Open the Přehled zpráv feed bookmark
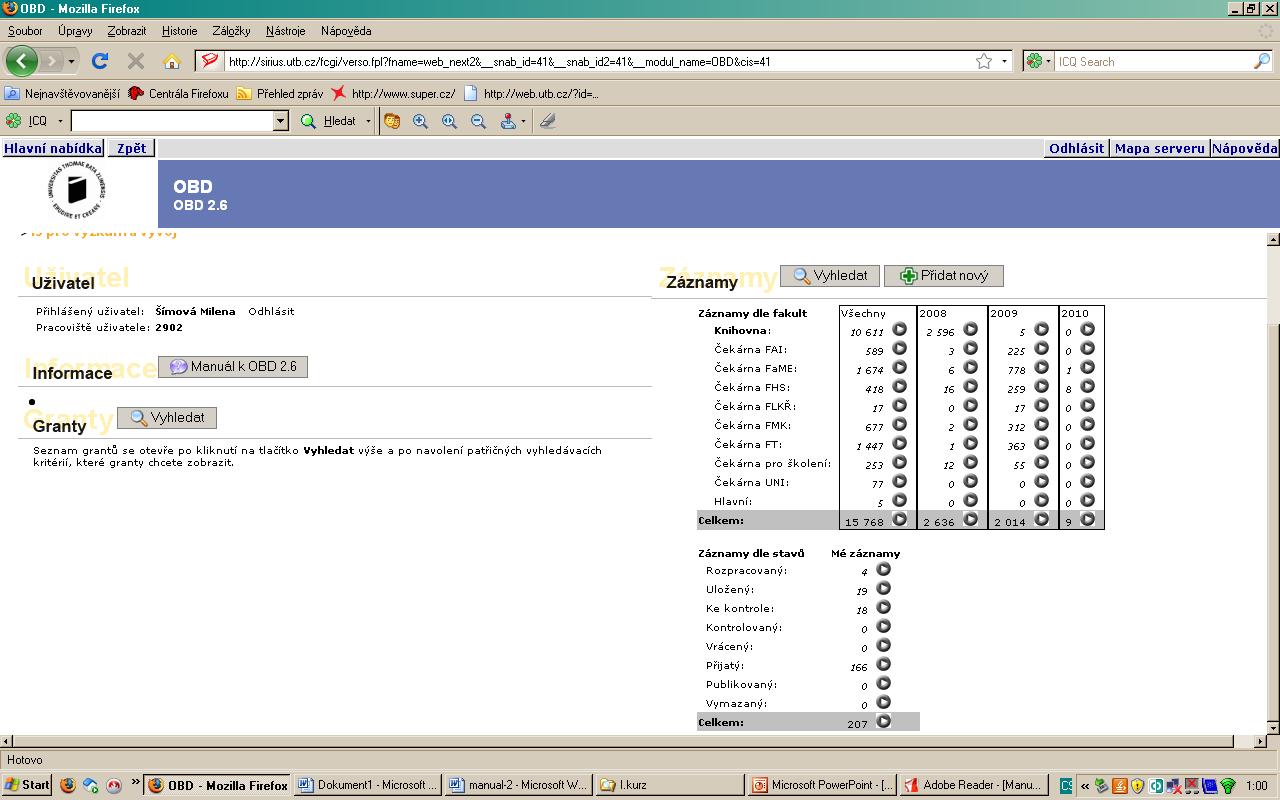1280x800 pixels. pos(279,94)
